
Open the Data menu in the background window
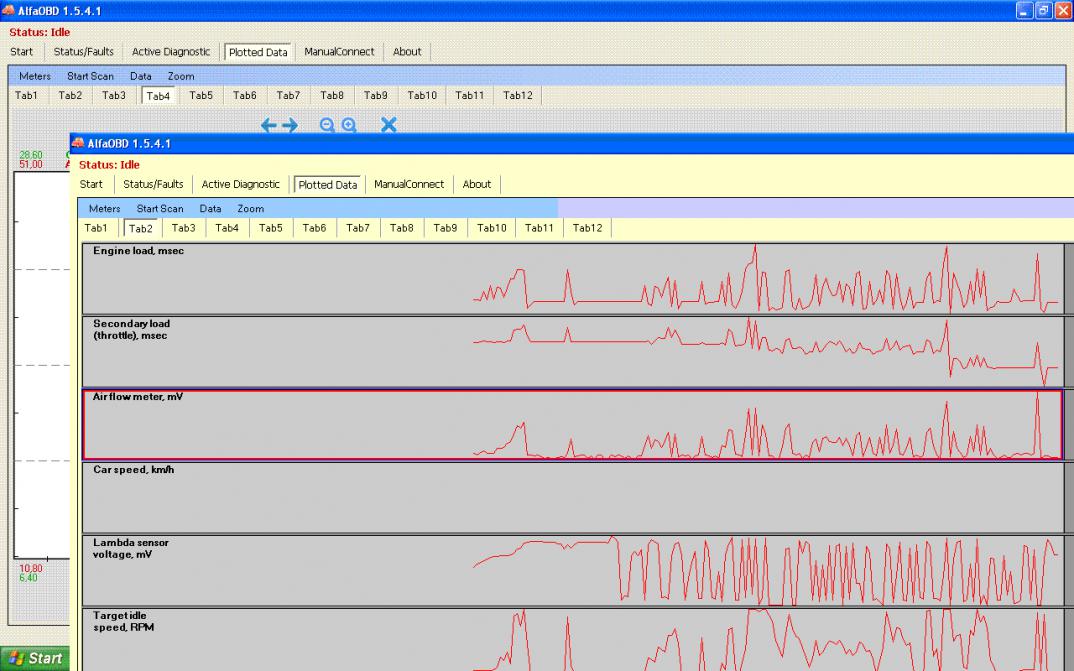pos(141,76)
